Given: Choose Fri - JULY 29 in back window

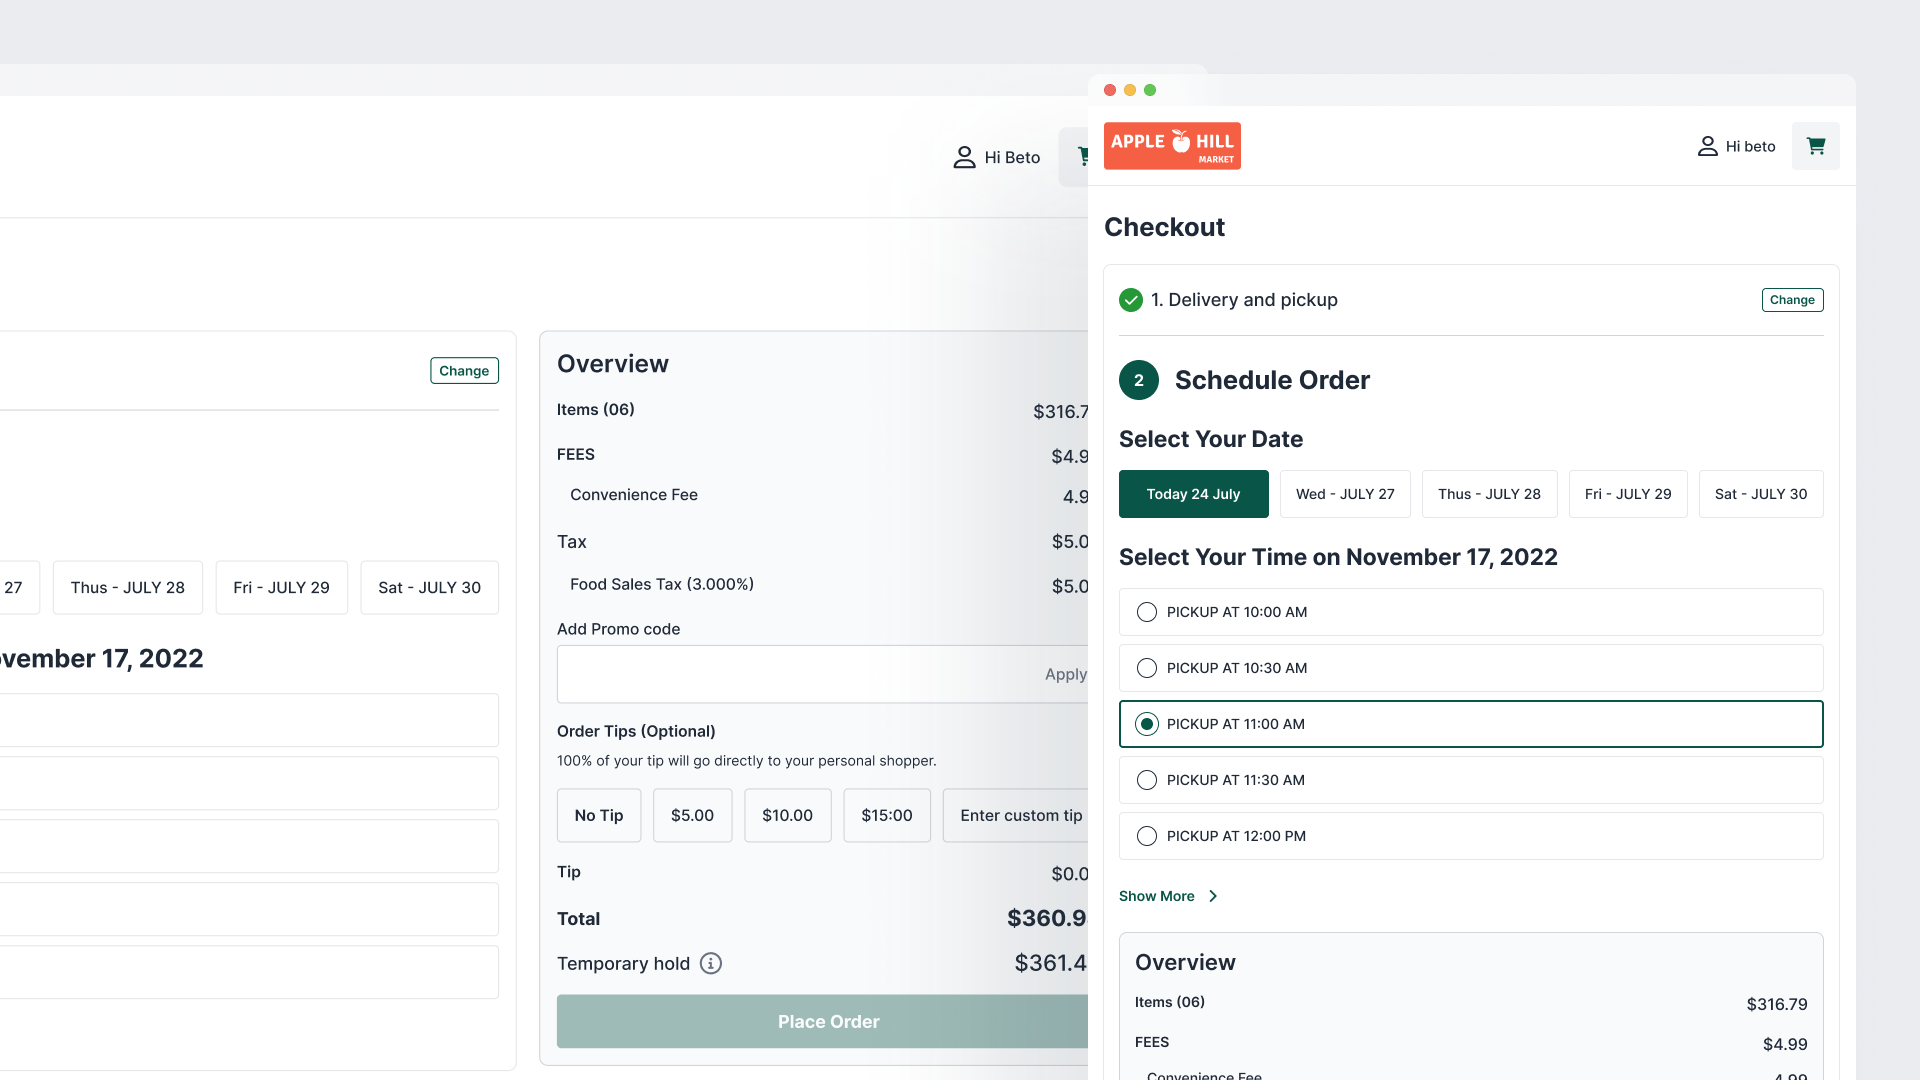Looking at the screenshot, I should tap(281, 588).
